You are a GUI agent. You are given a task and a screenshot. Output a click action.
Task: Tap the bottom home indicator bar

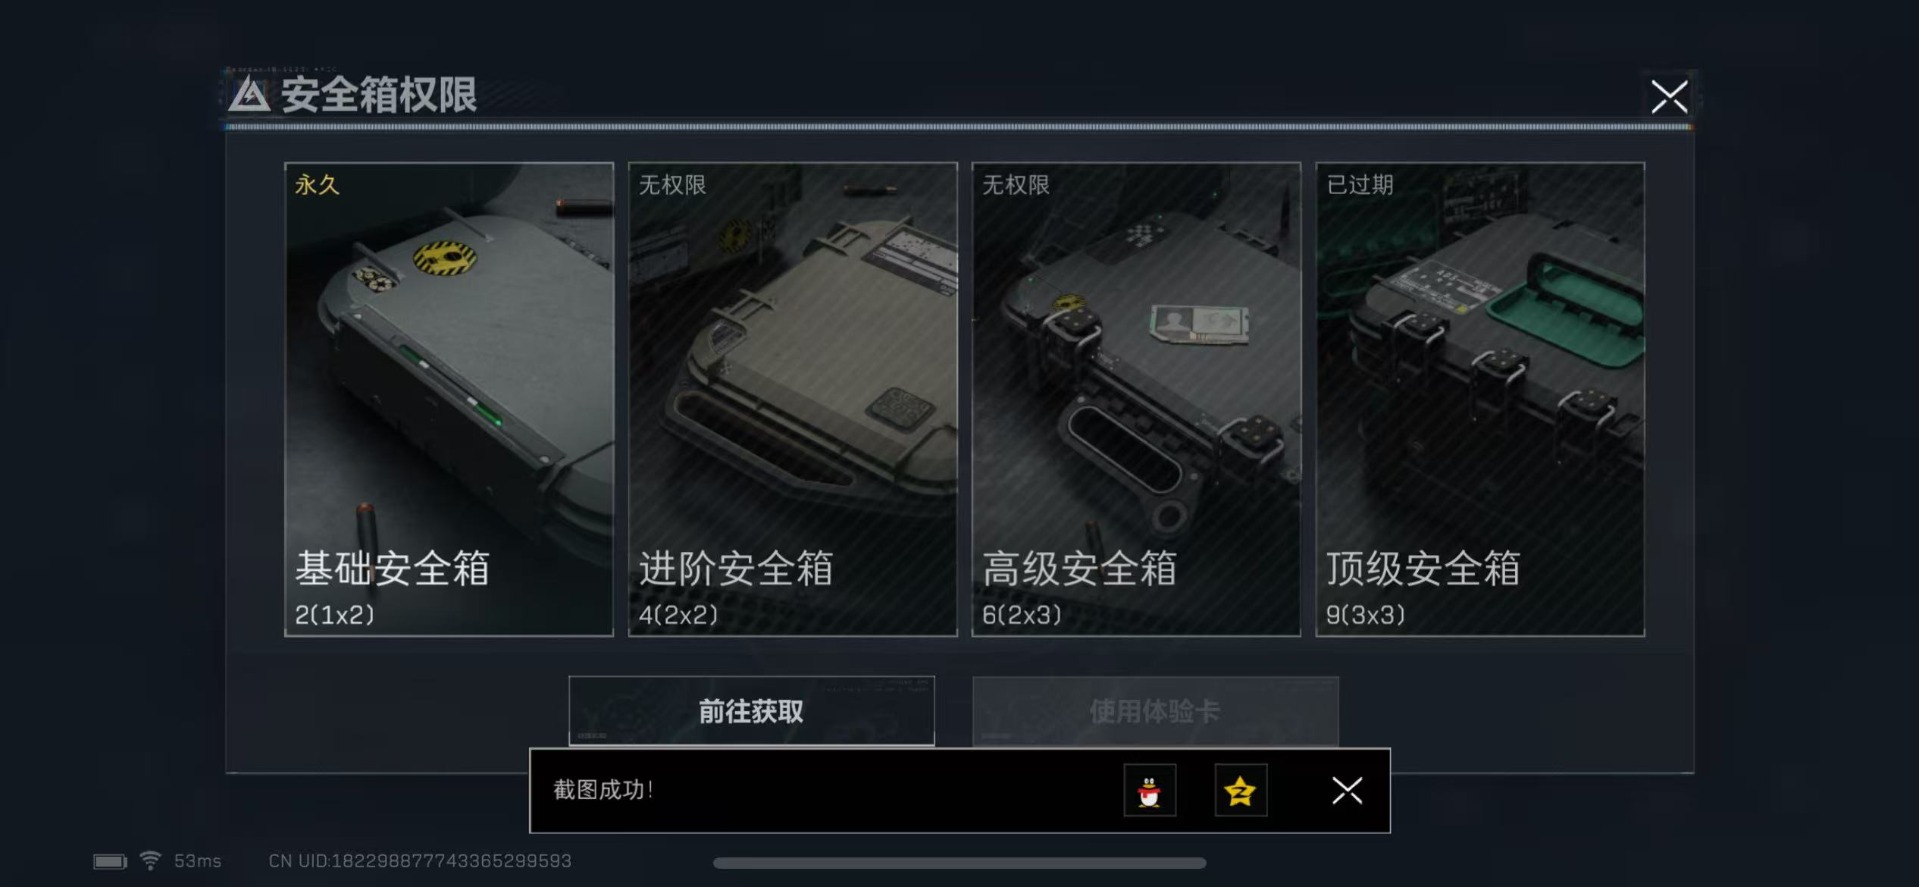[x=959, y=863]
